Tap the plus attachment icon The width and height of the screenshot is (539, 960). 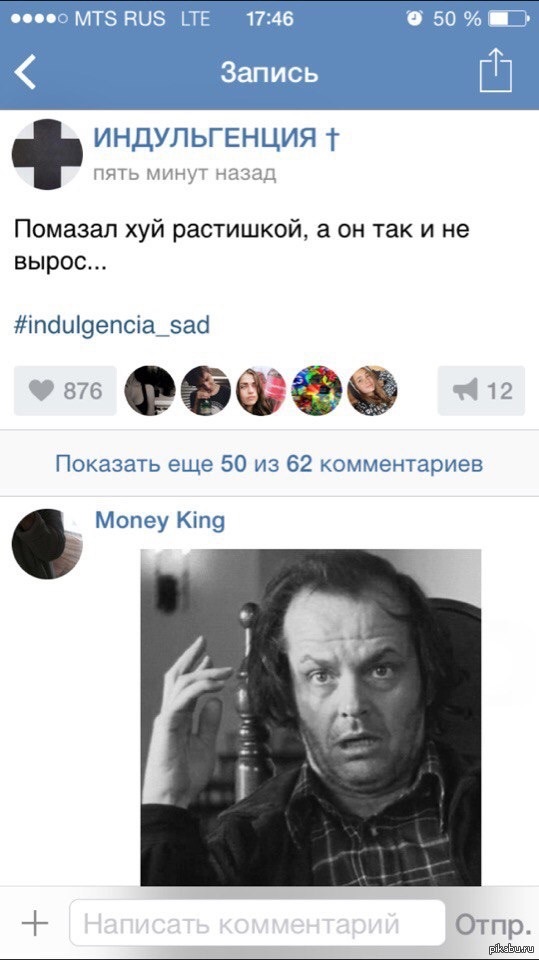tap(34, 923)
